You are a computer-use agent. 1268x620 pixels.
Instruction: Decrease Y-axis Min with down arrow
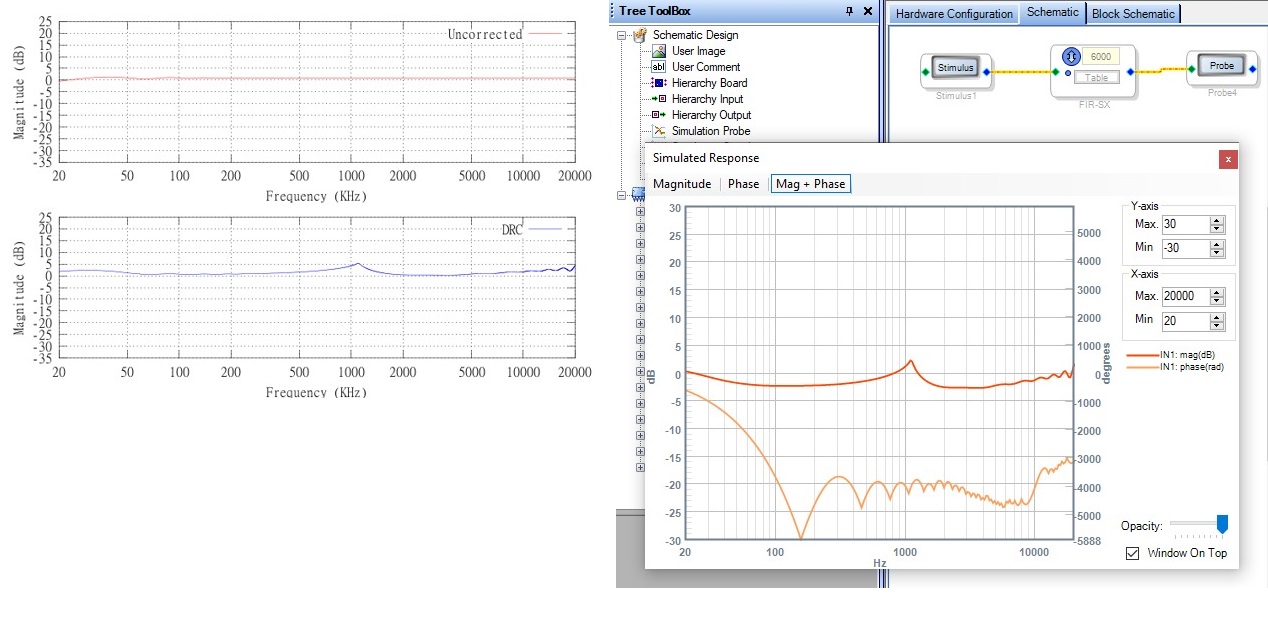[x=1216, y=252]
